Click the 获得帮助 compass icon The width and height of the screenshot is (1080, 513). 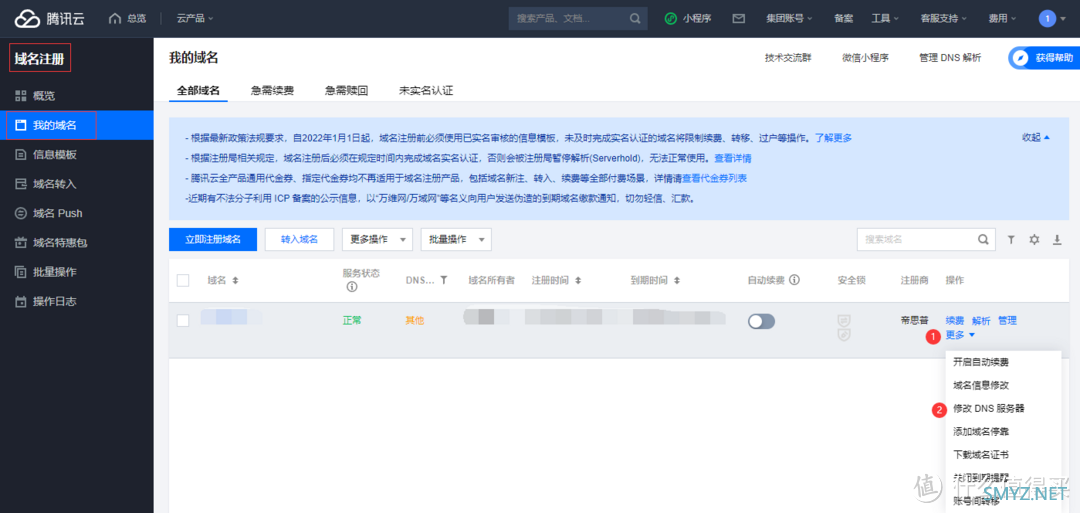click(1021, 58)
